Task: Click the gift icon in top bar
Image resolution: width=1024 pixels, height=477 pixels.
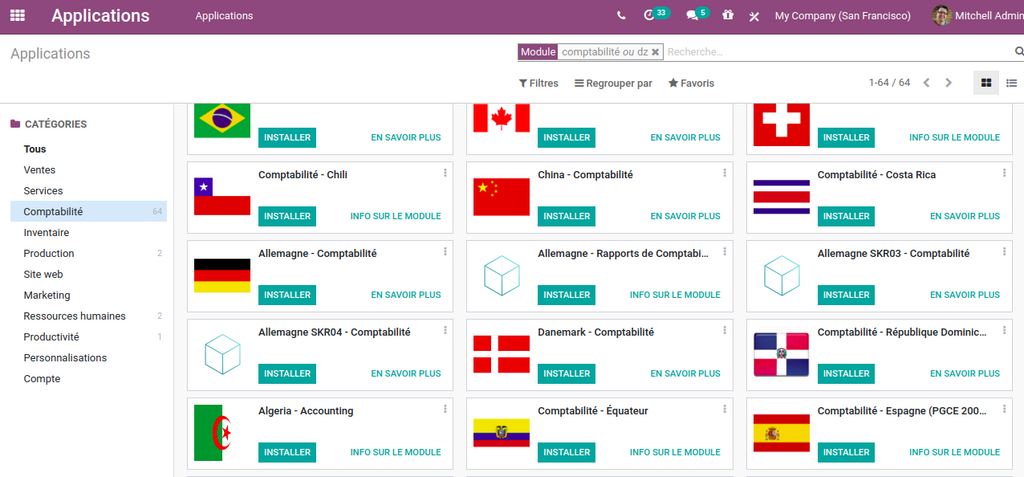Action: tap(728, 16)
